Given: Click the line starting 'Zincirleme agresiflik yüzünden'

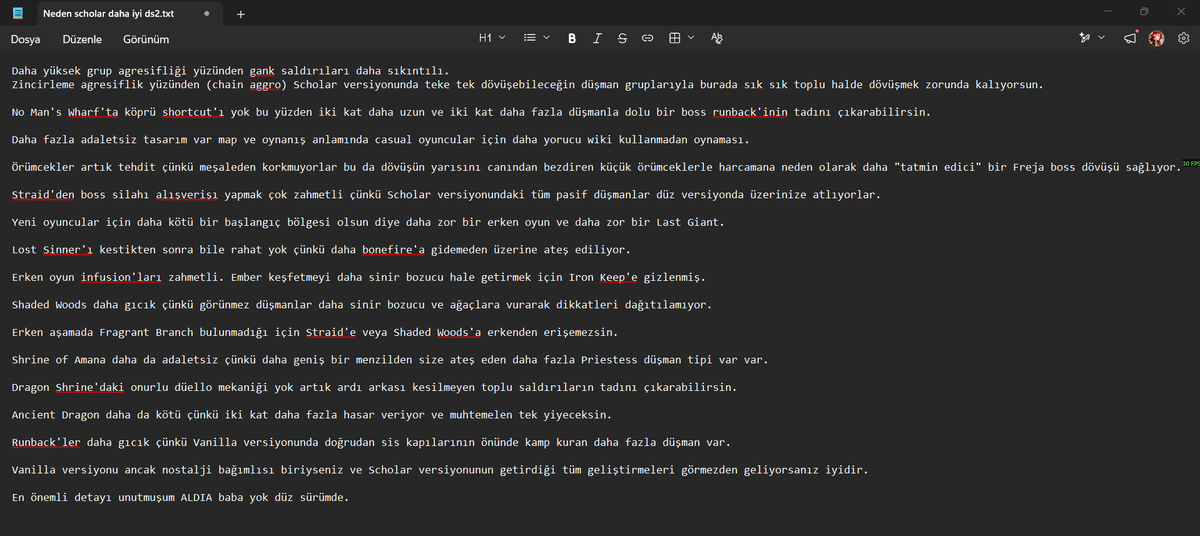Looking at the screenshot, I should coord(527,84).
